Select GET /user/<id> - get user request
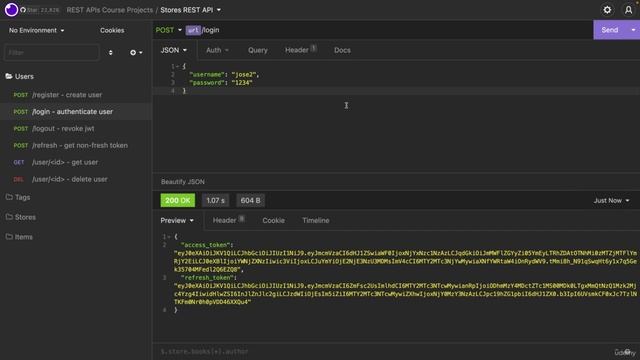The height and width of the screenshot is (360, 640). pos(76,162)
